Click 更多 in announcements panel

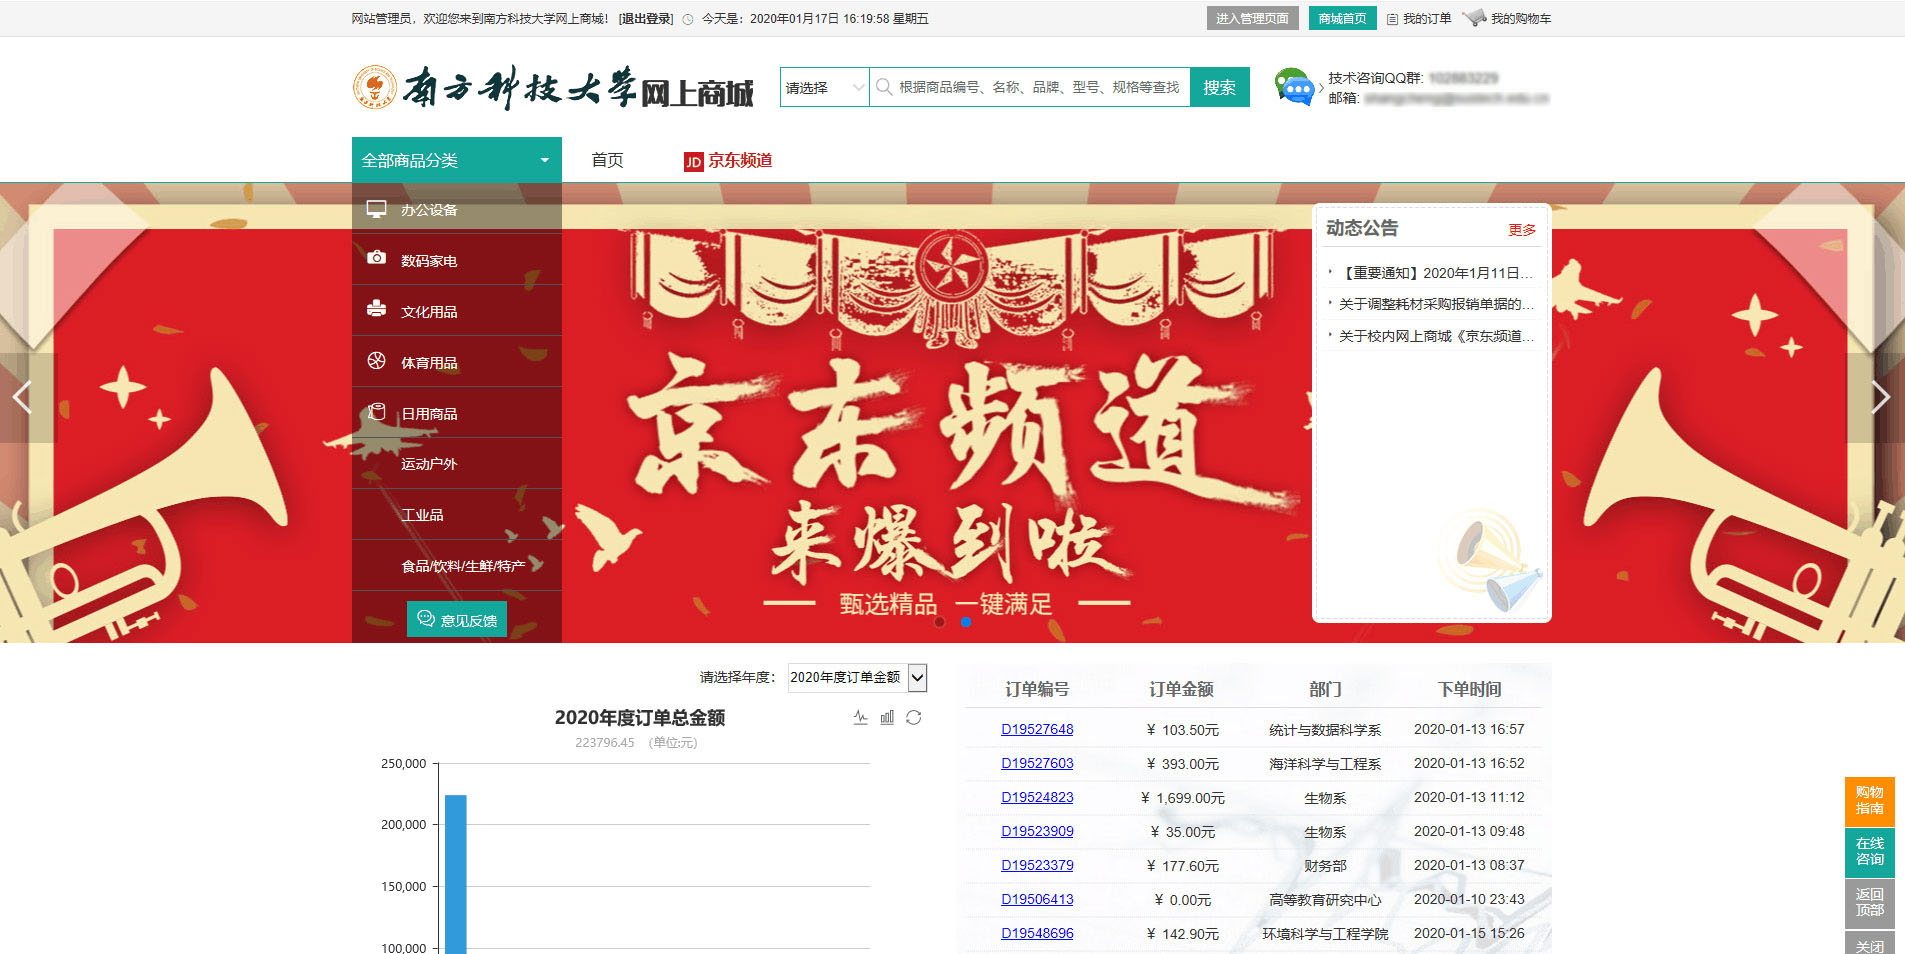point(1522,229)
